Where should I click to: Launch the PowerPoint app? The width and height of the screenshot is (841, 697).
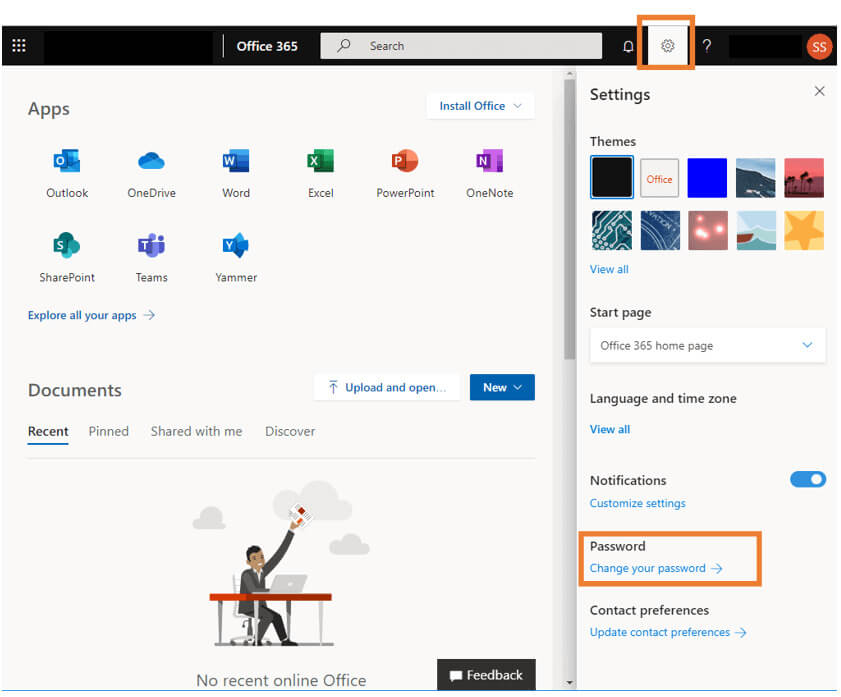pyautogui.click(x=405, y=174)
